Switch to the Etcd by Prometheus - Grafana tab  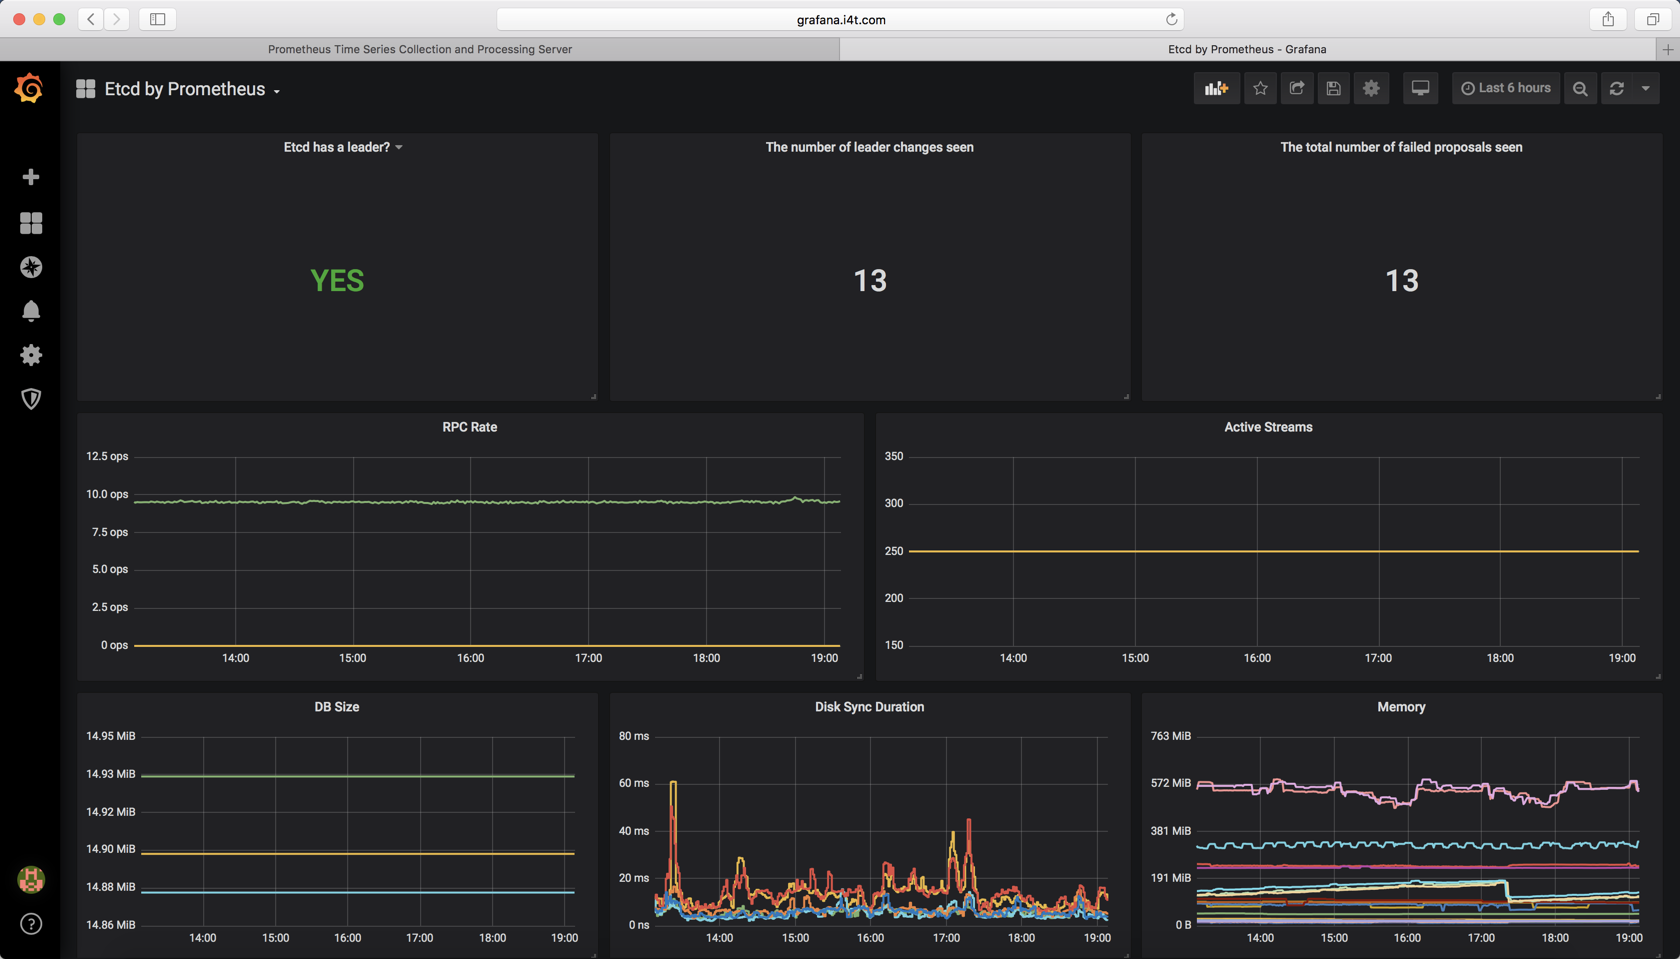[x=1247, y=49]
